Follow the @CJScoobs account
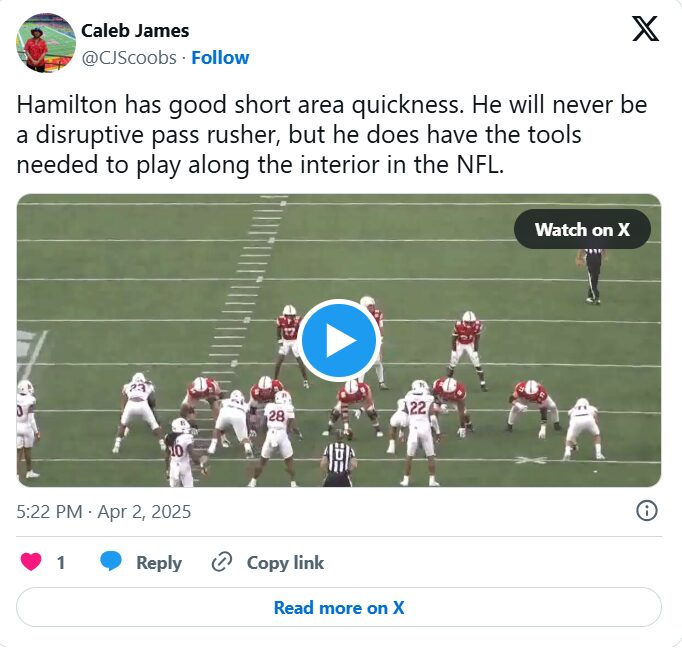This screenshot has height=662, width=682. coord(220,57)
